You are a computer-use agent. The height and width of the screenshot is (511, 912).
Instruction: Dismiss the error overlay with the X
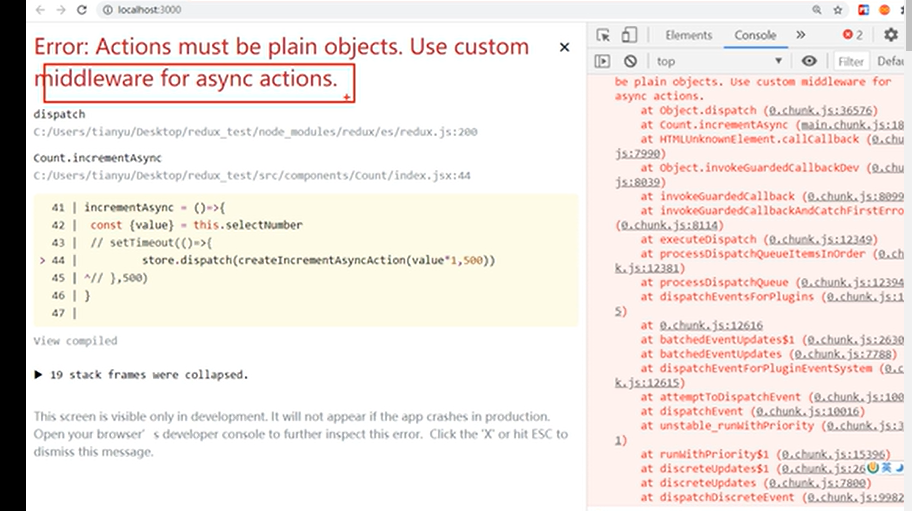[564, 47]
